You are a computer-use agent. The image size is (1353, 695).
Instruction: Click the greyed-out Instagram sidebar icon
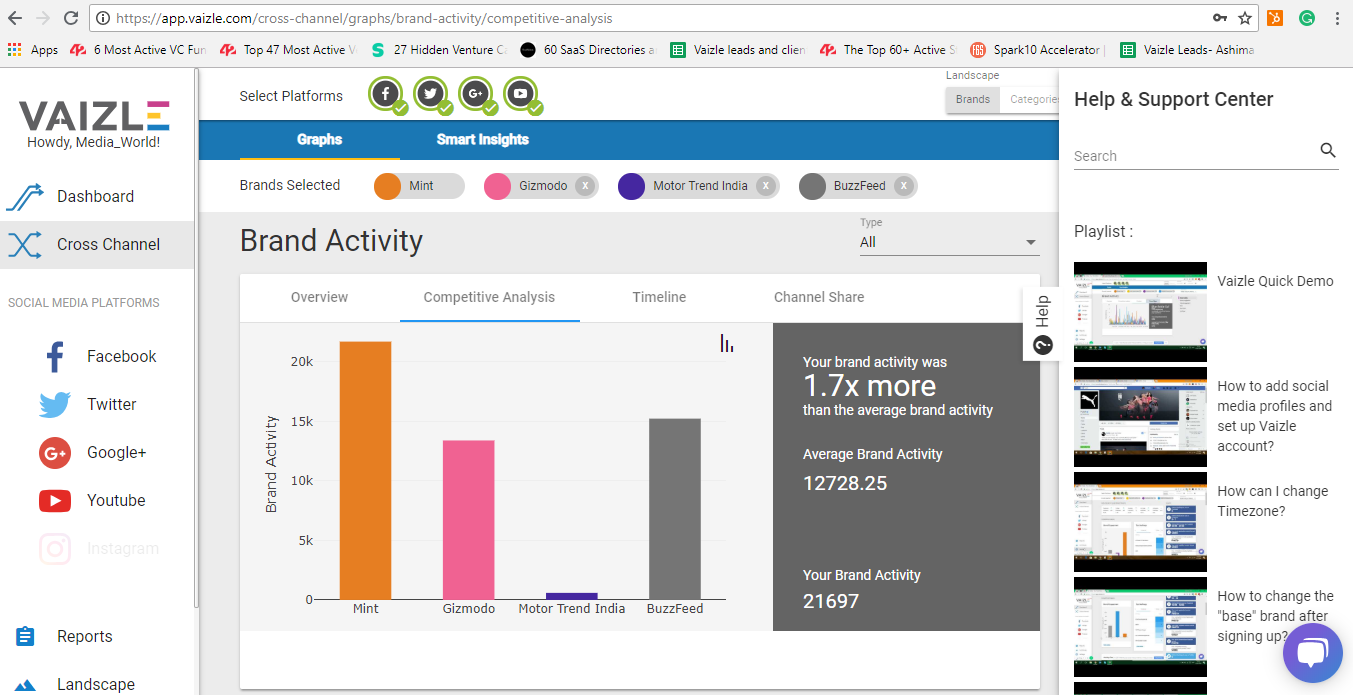coord(55,549)
